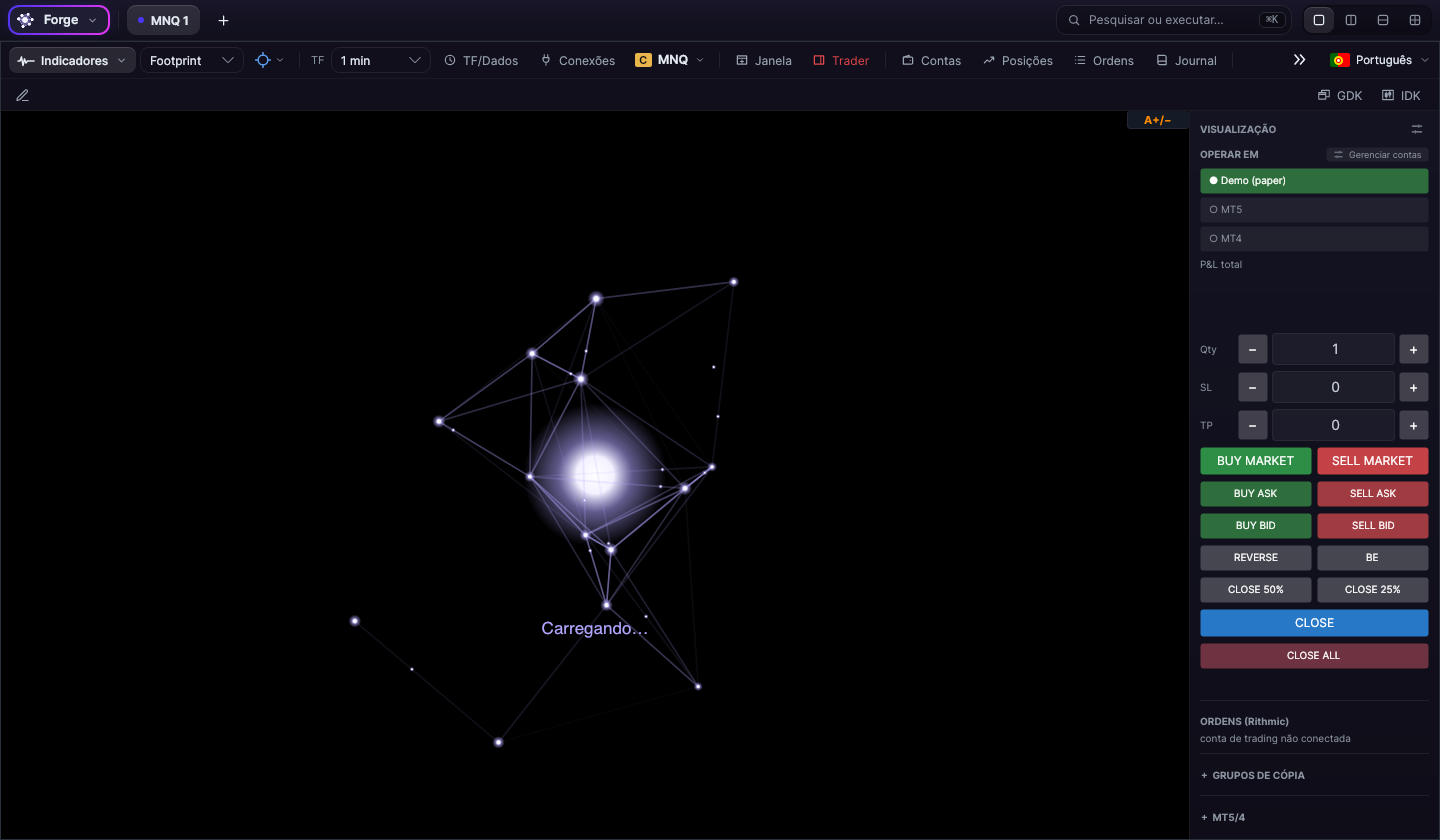1440x840 pixels.
Task: Click the SELL MARKET button
Action: click(x=1373, y=461)
